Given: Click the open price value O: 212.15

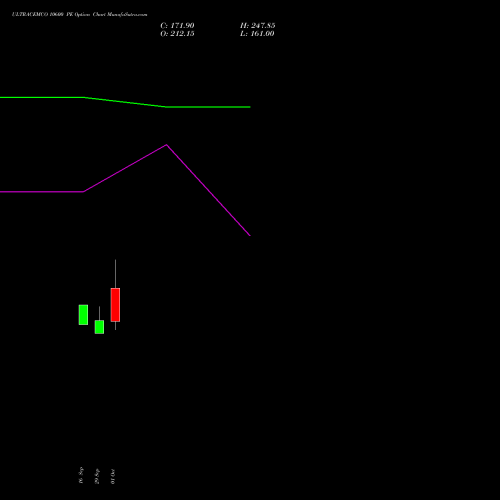Looking at the screenshot, I should pyautogui.click(x=177, y=34).
